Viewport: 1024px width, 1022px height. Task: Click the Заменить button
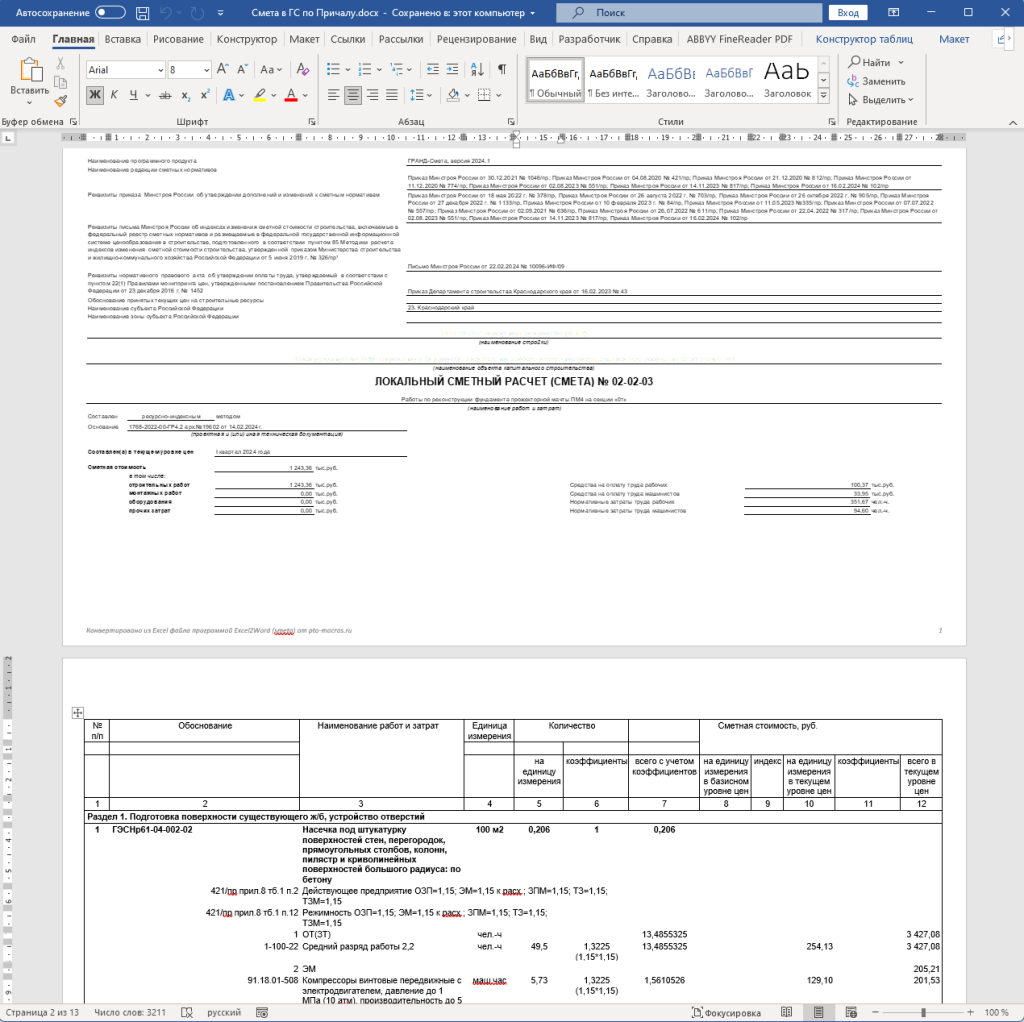pos(876,82)
